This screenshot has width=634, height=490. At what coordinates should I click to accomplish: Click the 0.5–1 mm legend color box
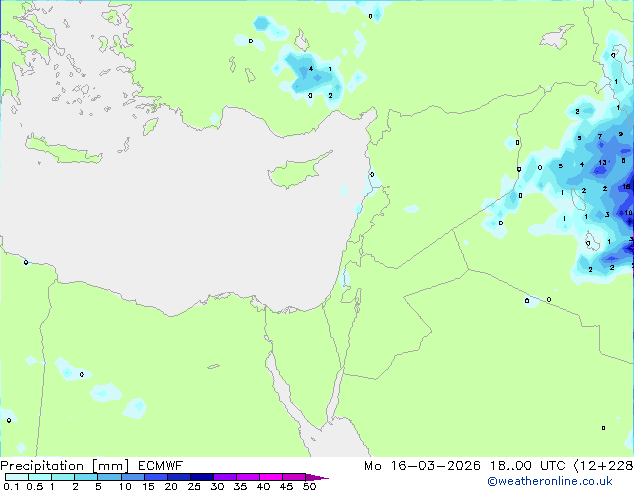(40, 477)
